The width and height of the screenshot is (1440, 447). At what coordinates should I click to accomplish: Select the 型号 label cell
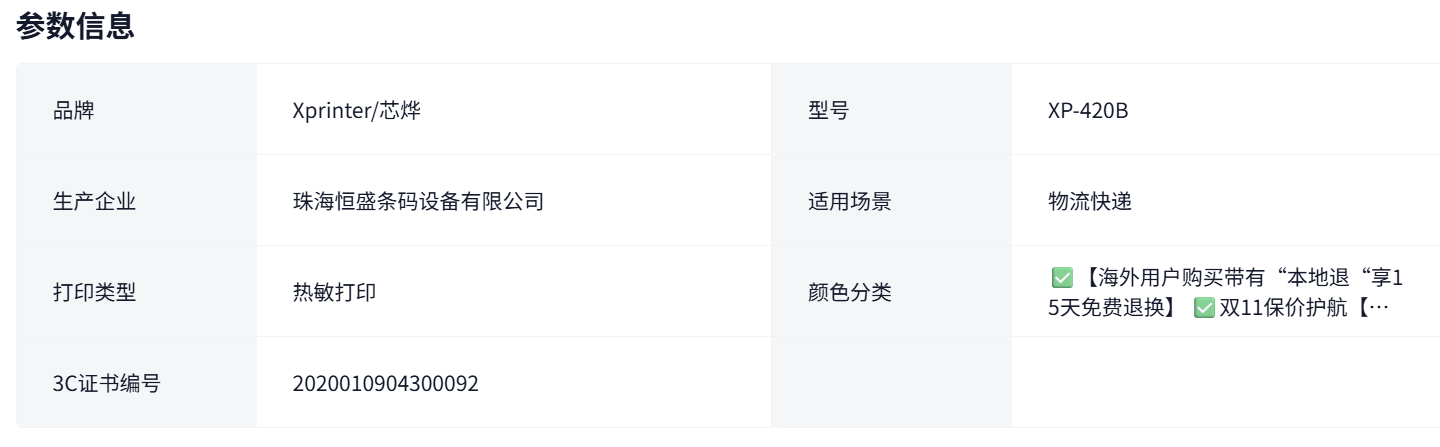(828, 110)
